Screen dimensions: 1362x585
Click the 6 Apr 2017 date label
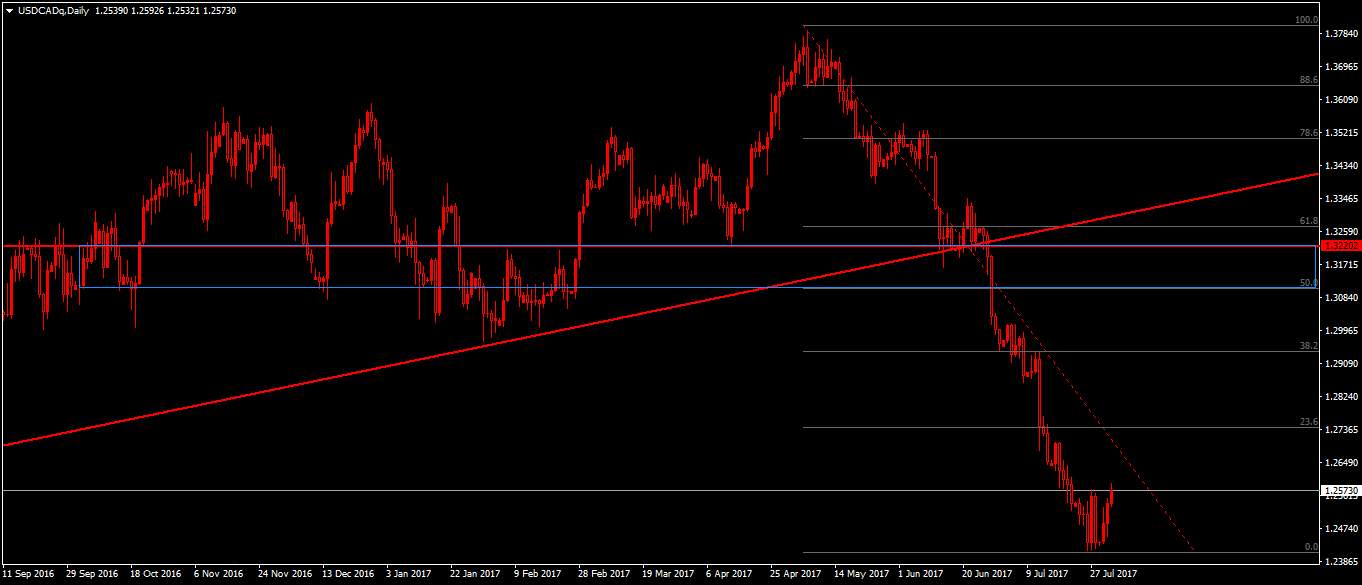click(x=729, y=574)
